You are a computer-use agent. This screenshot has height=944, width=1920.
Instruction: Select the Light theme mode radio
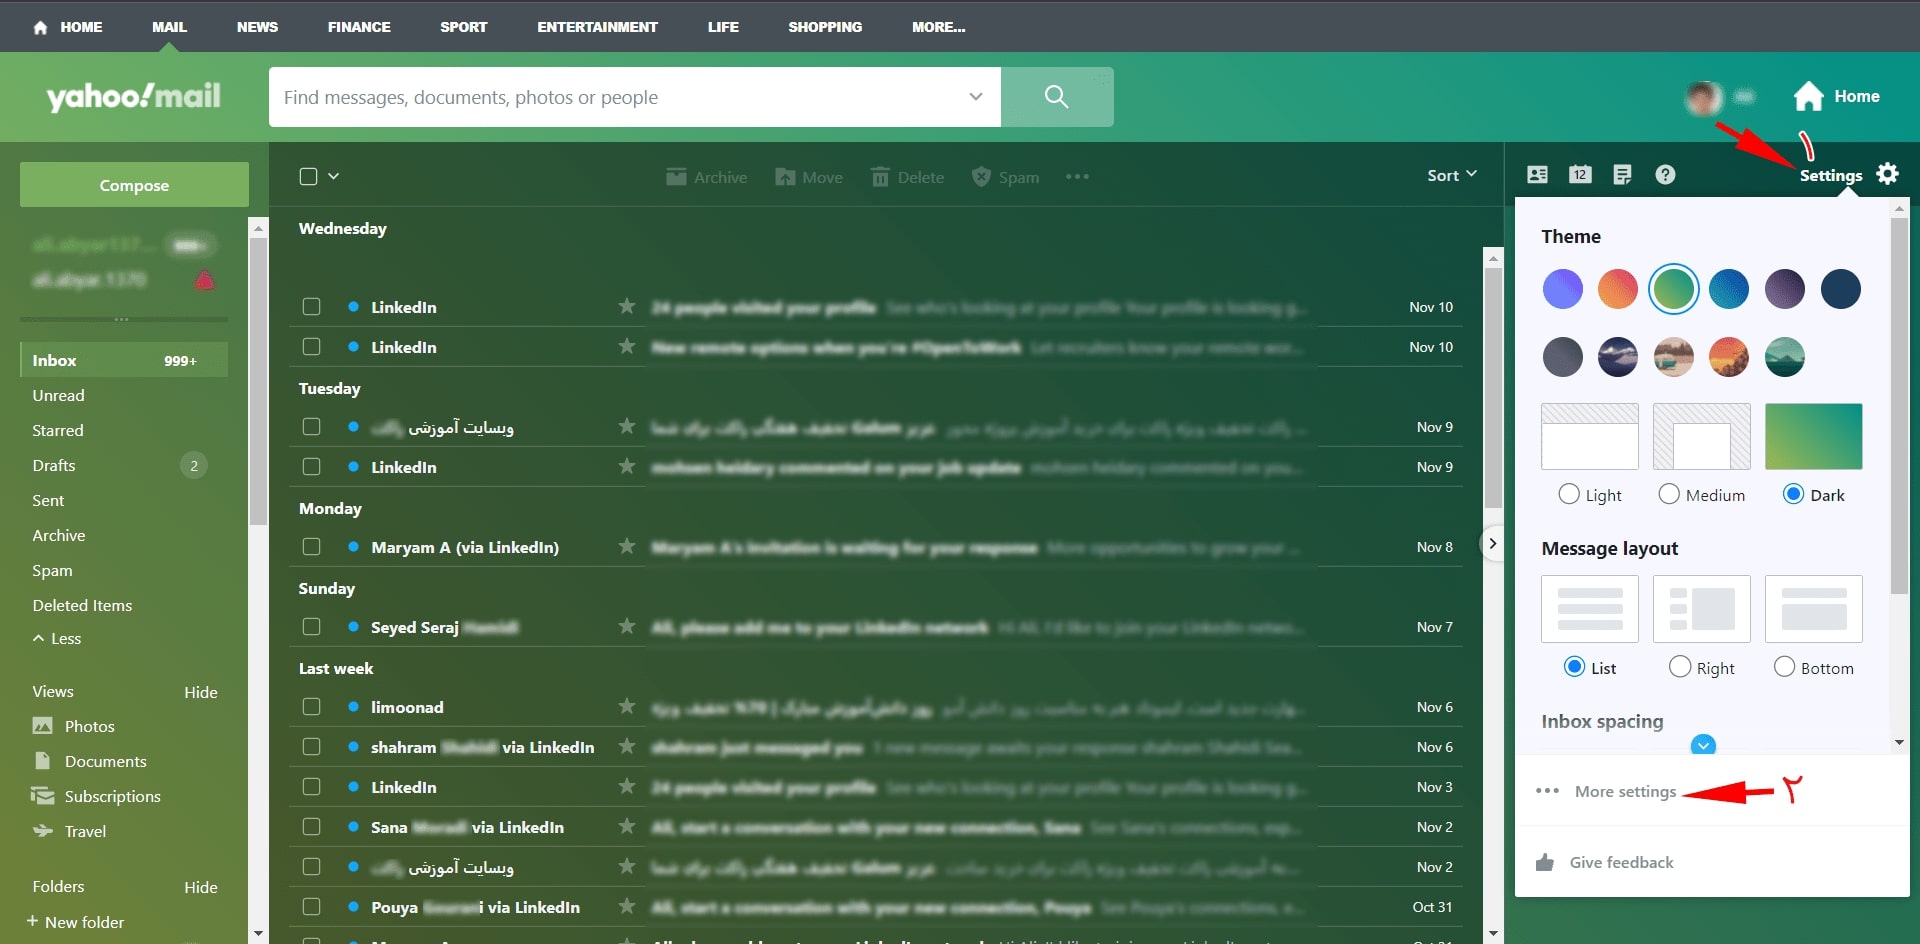(1569, 494)
